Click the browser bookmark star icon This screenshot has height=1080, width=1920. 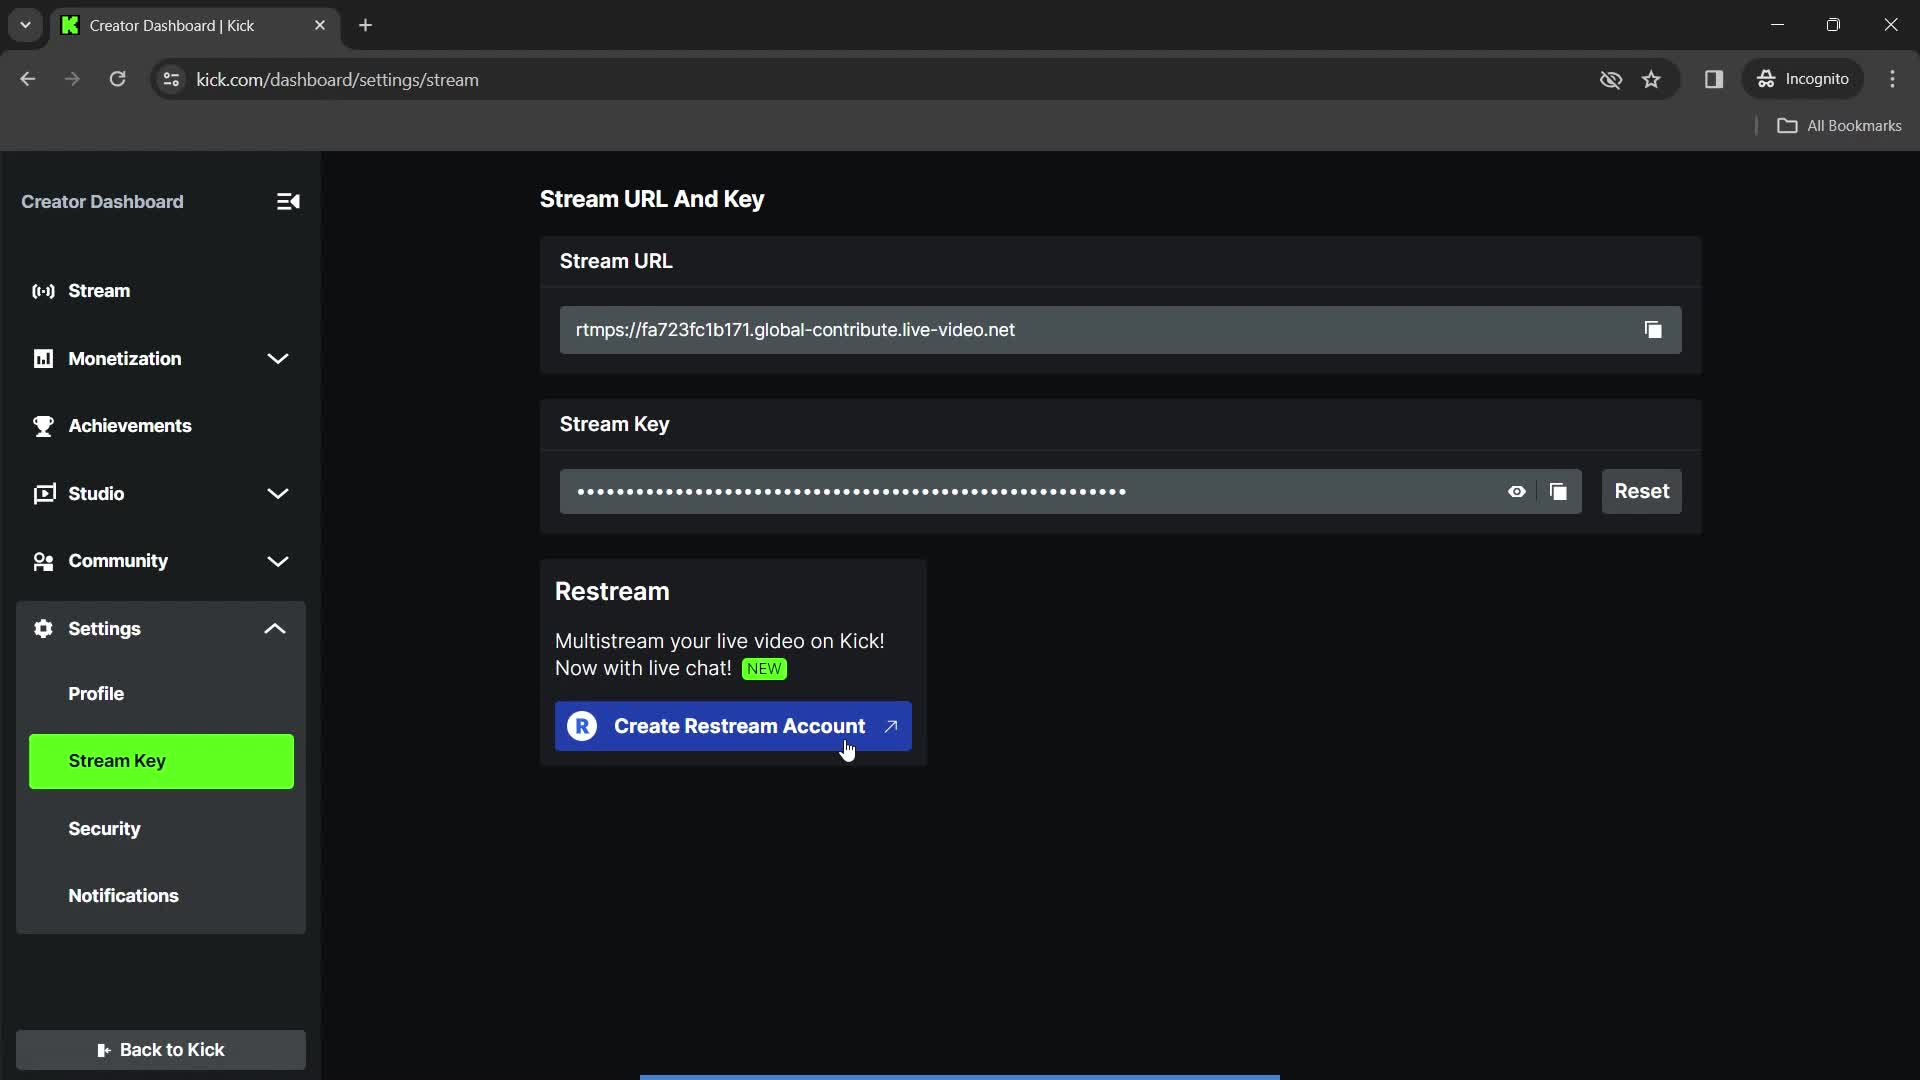tap(1651, 79)
